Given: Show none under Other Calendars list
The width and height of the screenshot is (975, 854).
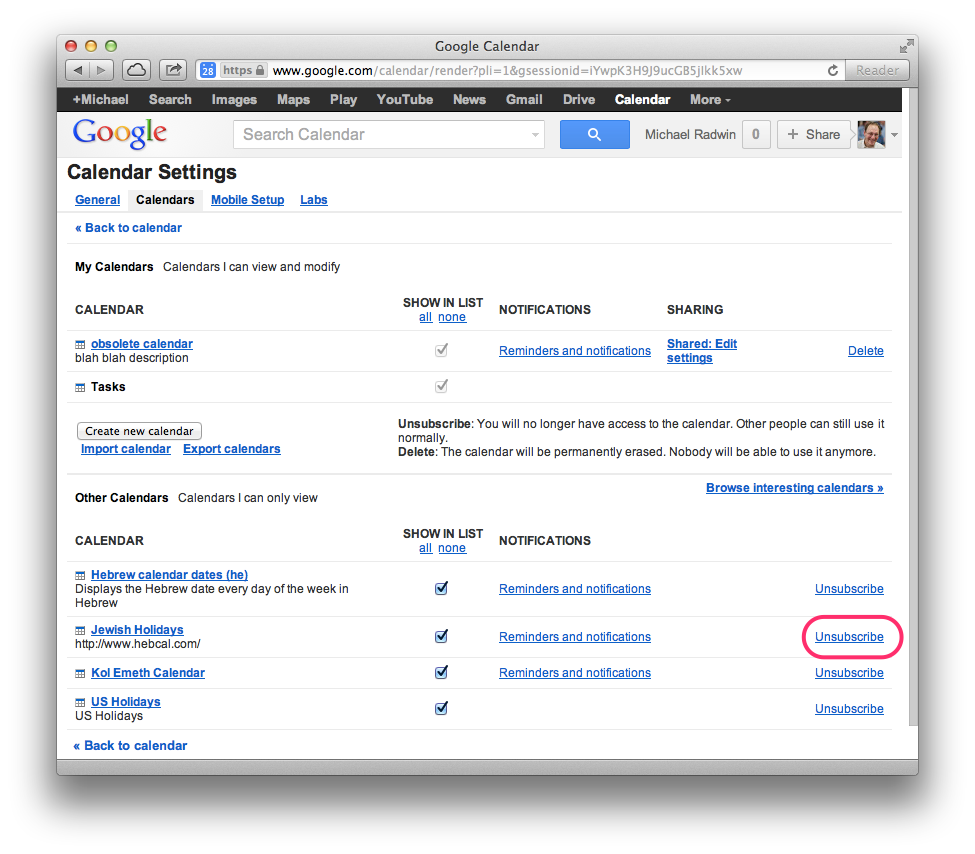Looking at the screenshot, I should pos(452,548).
